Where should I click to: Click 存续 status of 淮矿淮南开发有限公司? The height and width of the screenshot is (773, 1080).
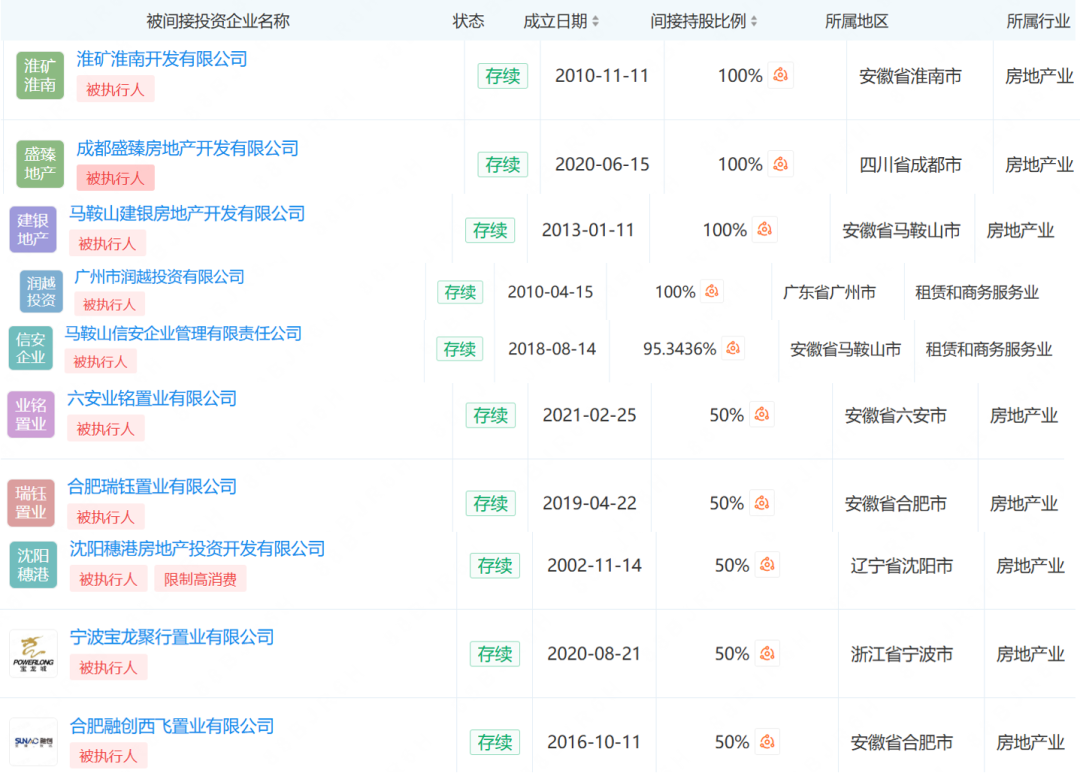(503, 76)
